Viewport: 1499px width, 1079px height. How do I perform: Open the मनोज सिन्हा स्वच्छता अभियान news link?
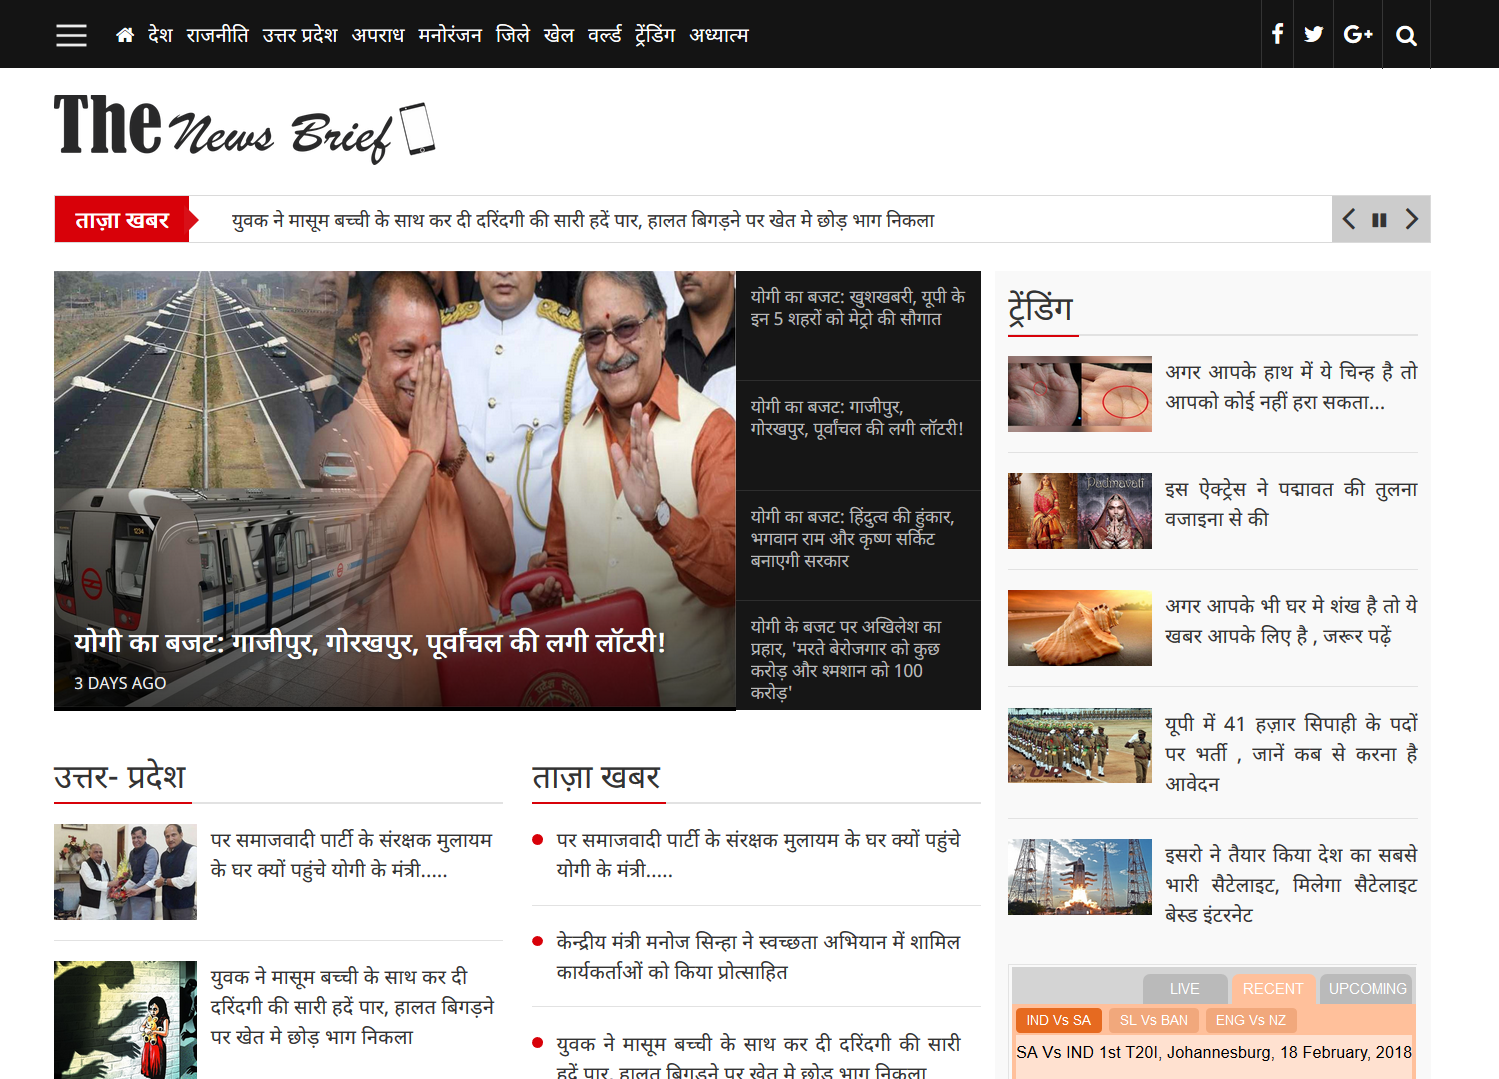757,956
